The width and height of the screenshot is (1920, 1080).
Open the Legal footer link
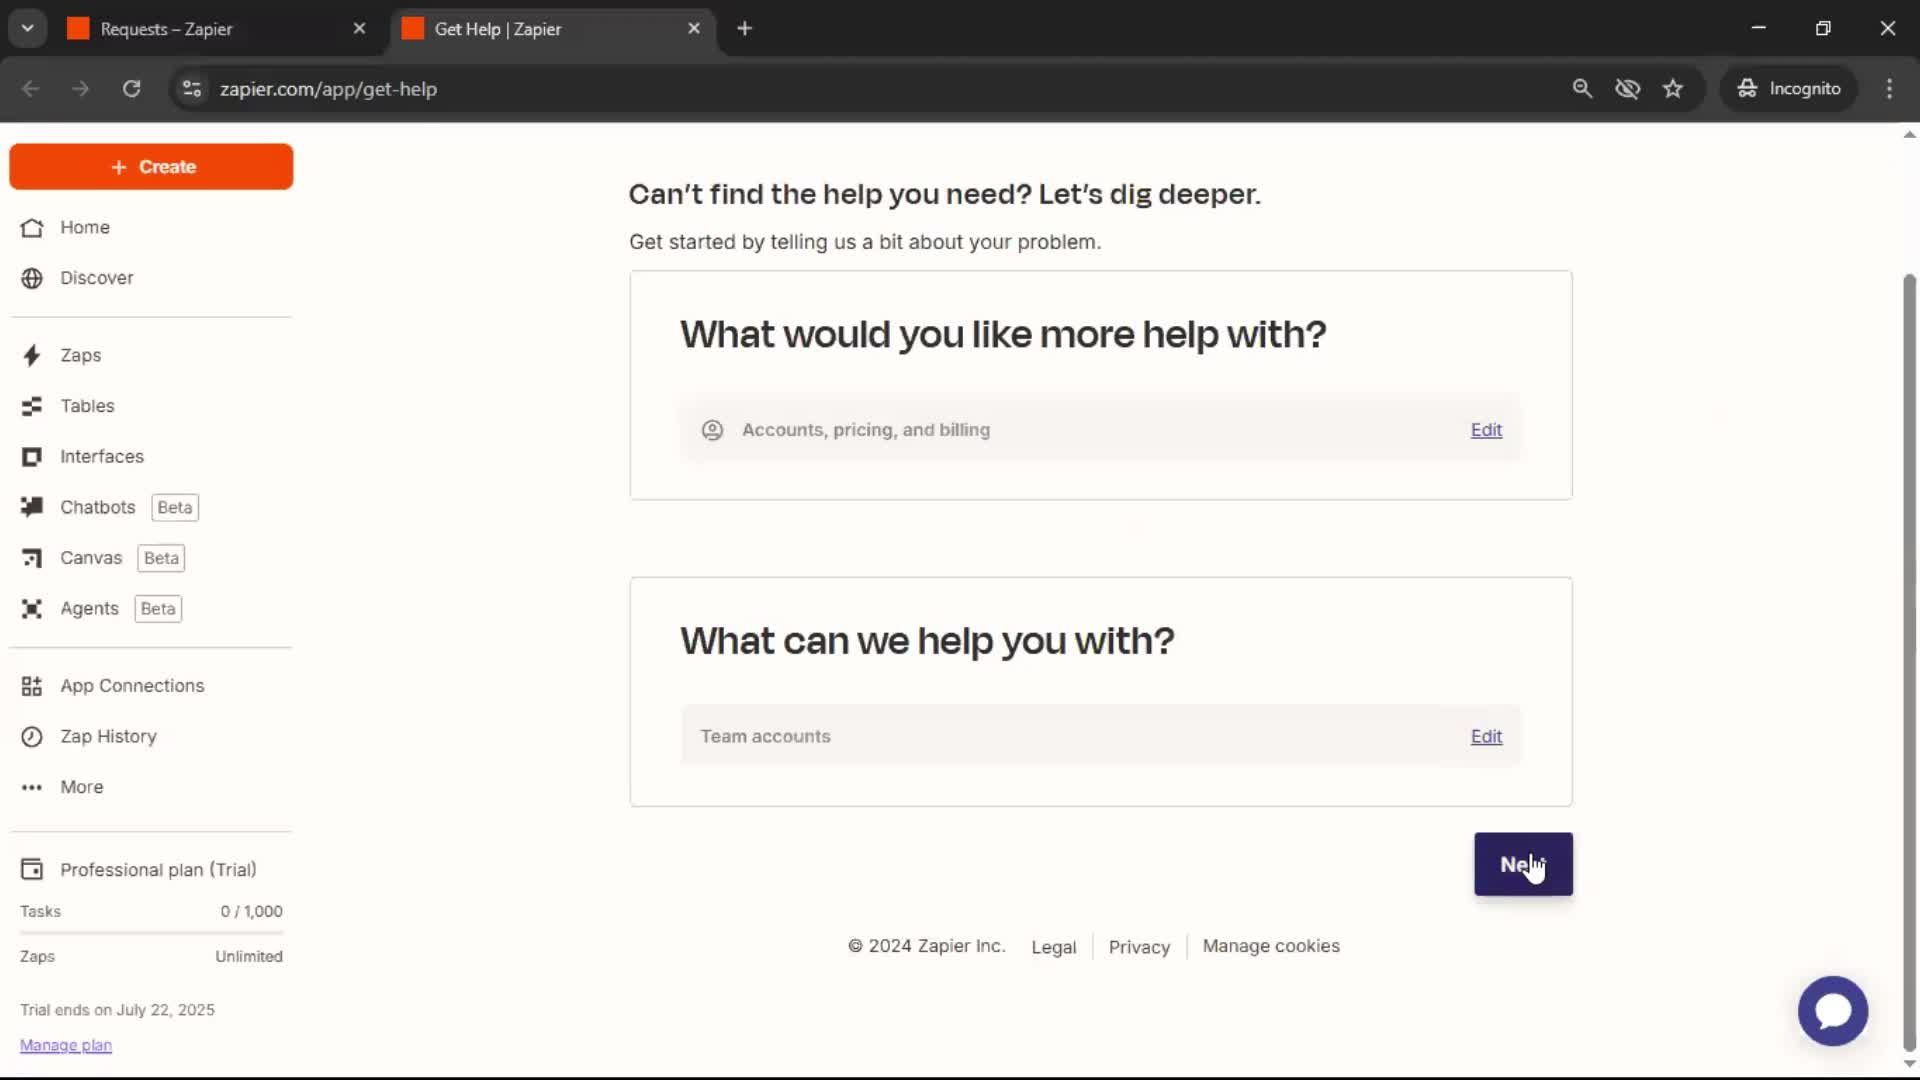[1054, 947]
